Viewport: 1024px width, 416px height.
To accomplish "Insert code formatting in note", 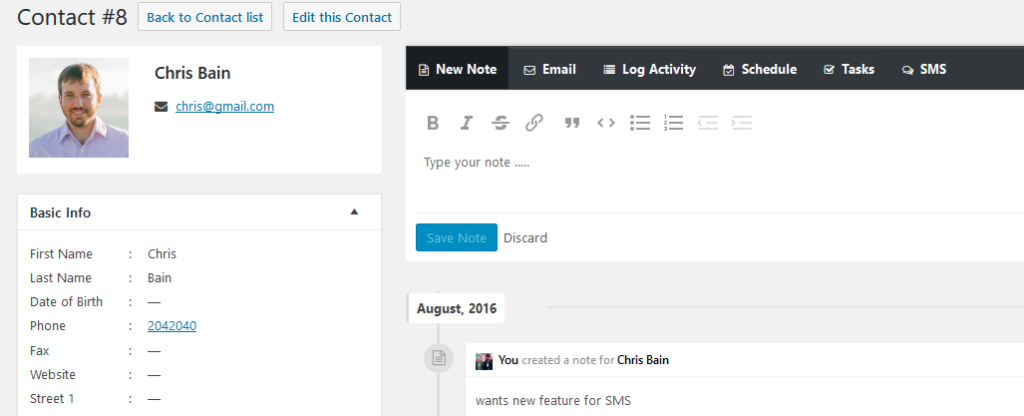I will [x=606, y=123].
